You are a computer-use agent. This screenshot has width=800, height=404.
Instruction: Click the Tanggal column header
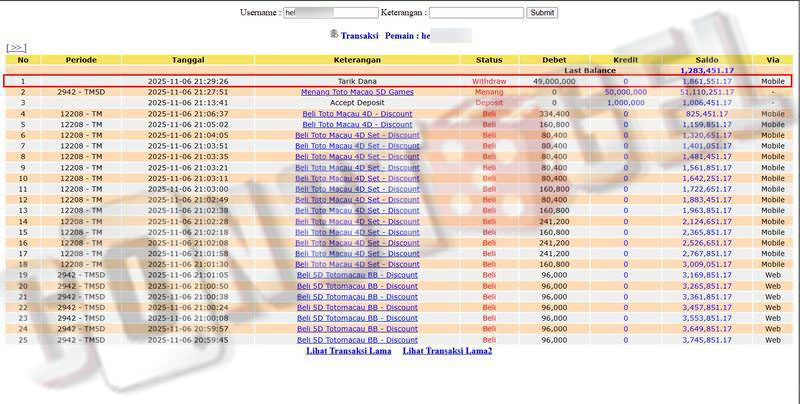(188, 59)
